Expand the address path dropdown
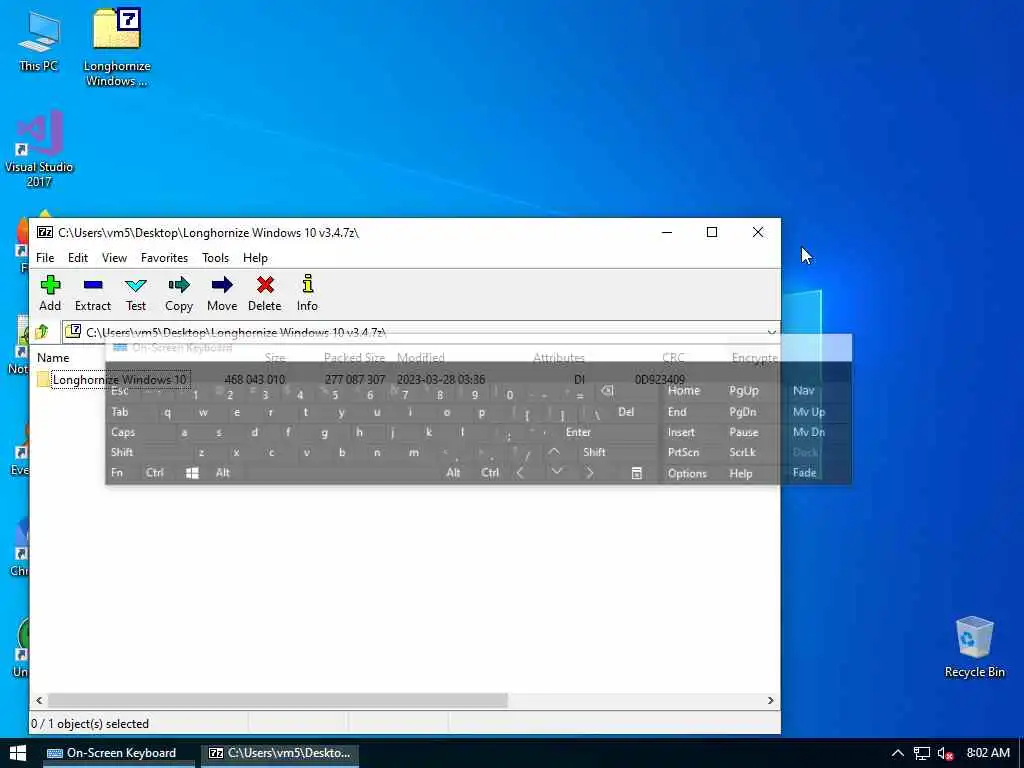The width and height of the screenshot is (1024, 768). point(771,332)
